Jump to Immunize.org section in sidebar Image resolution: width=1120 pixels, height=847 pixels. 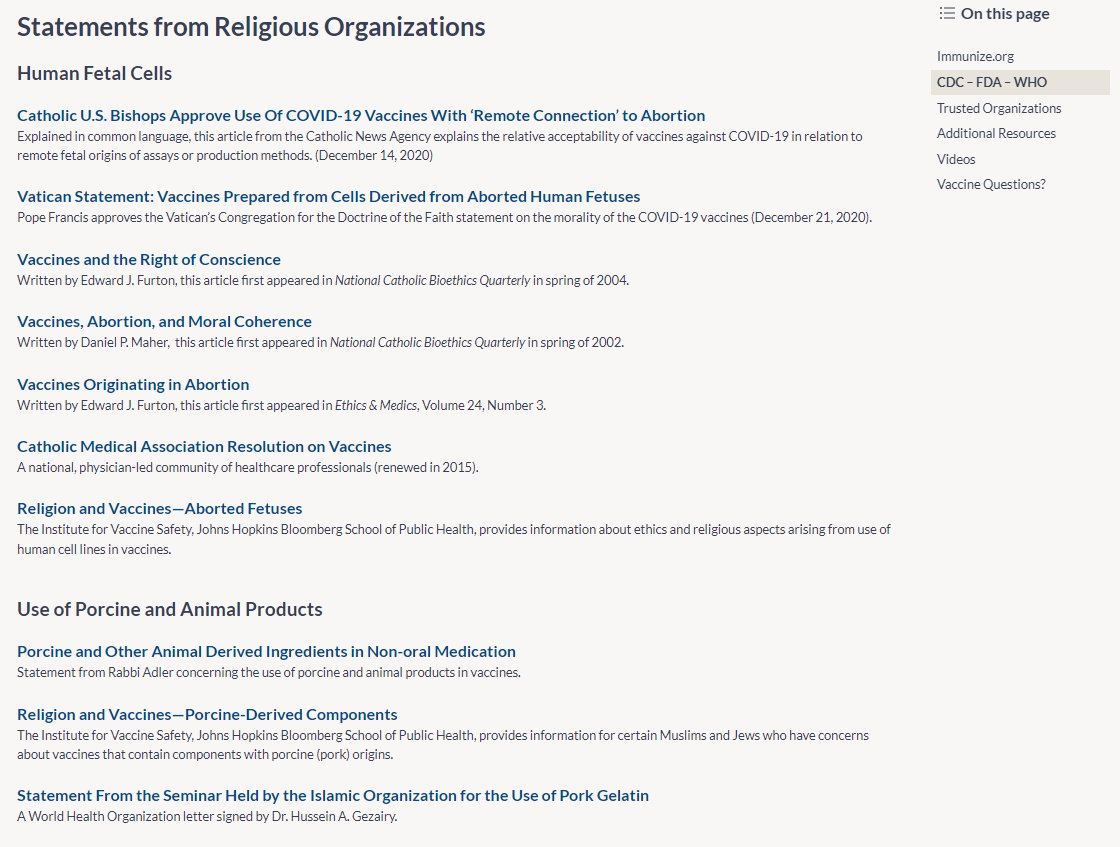click(975, 57)
